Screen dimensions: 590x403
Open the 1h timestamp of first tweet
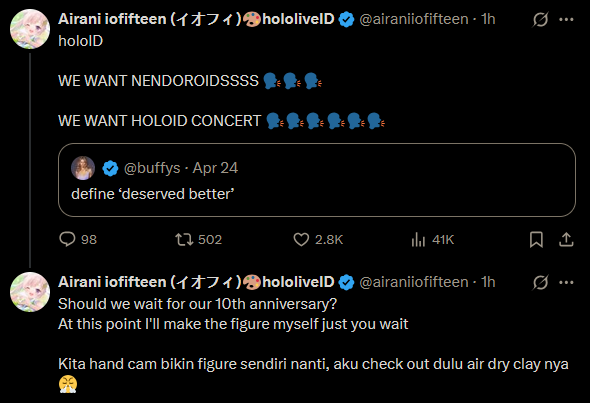[488, 19]
